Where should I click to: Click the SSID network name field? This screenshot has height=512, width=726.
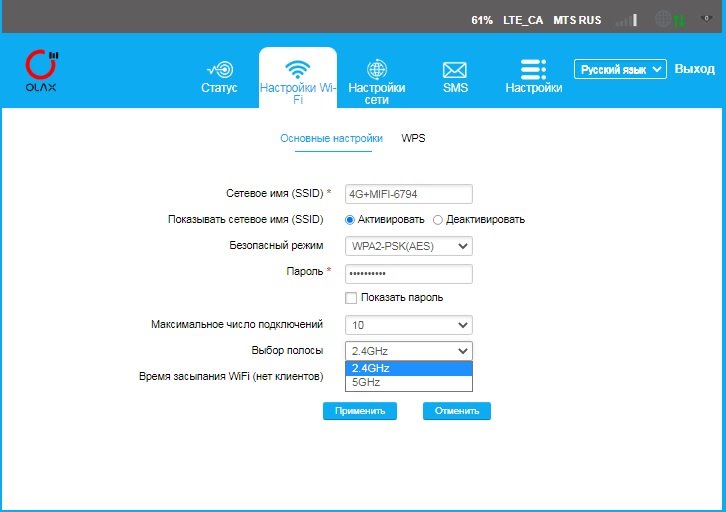[408, 194]
